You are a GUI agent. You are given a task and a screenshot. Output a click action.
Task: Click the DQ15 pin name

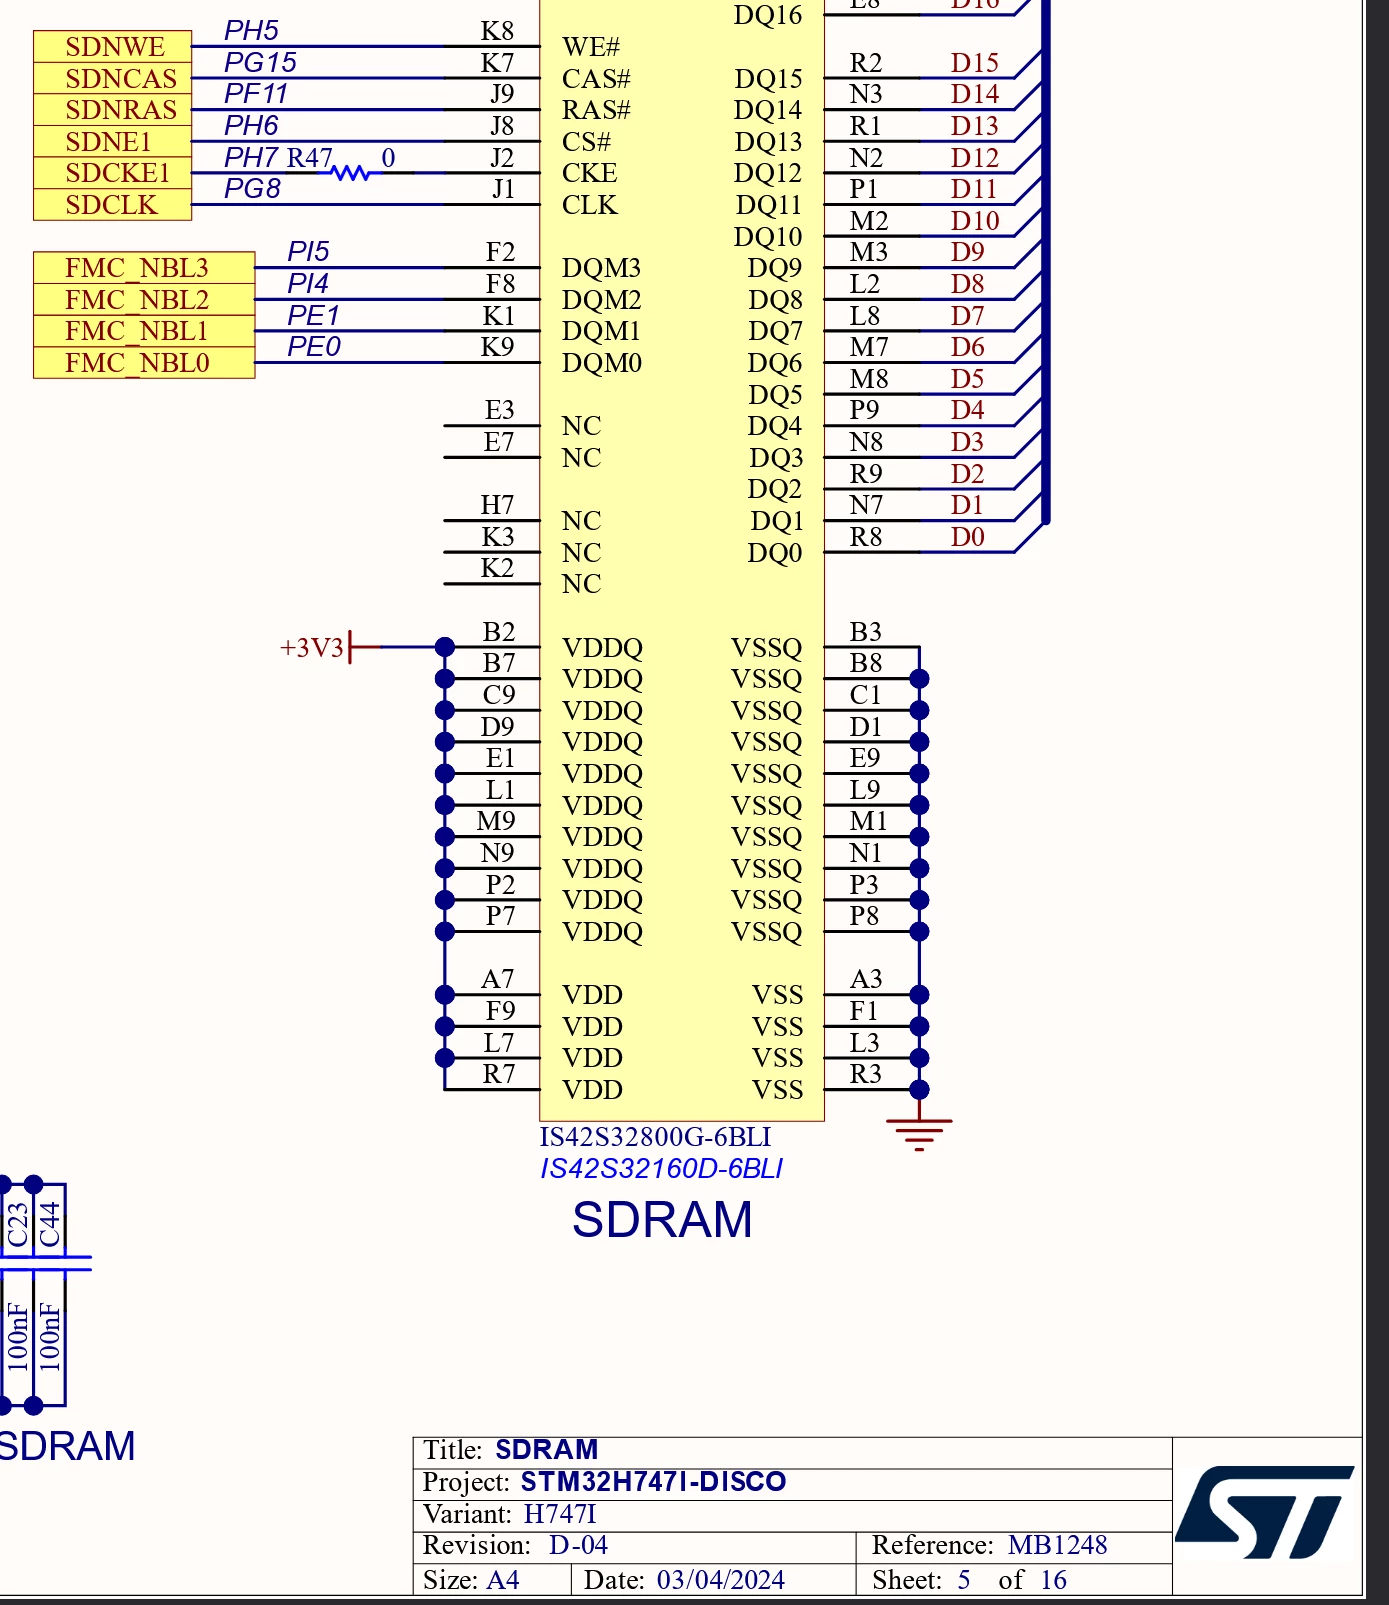pos(768,79)
